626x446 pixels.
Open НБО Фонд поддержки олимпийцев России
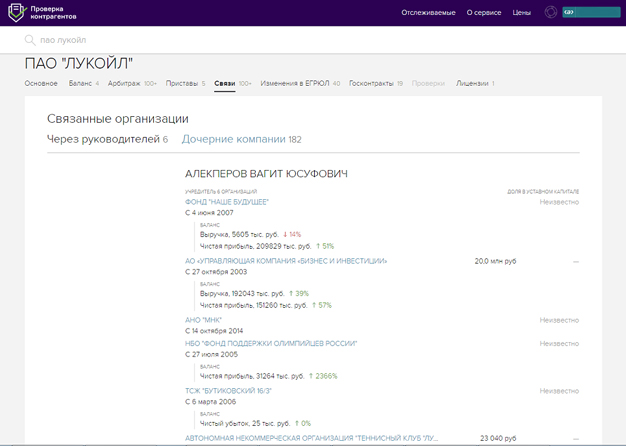[x=271, y=343]
